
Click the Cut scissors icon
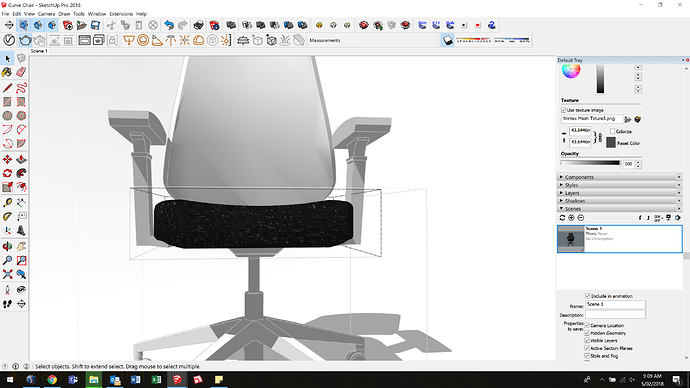pyautogui.click(x=111, y=25)
